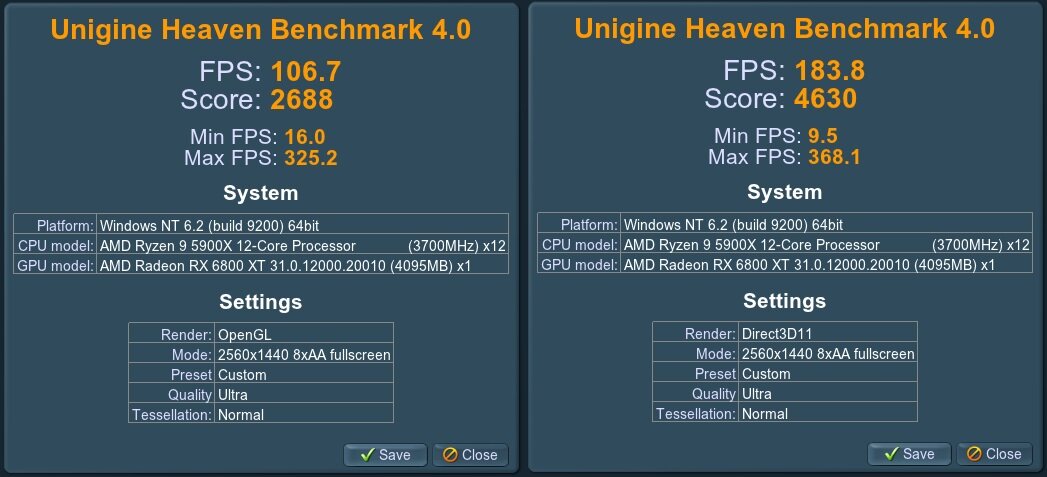This screenshot has height=477, width=1047.
Task: Click Preset Custom in Direct3D11 window
Action: click(x=828, y=373)
